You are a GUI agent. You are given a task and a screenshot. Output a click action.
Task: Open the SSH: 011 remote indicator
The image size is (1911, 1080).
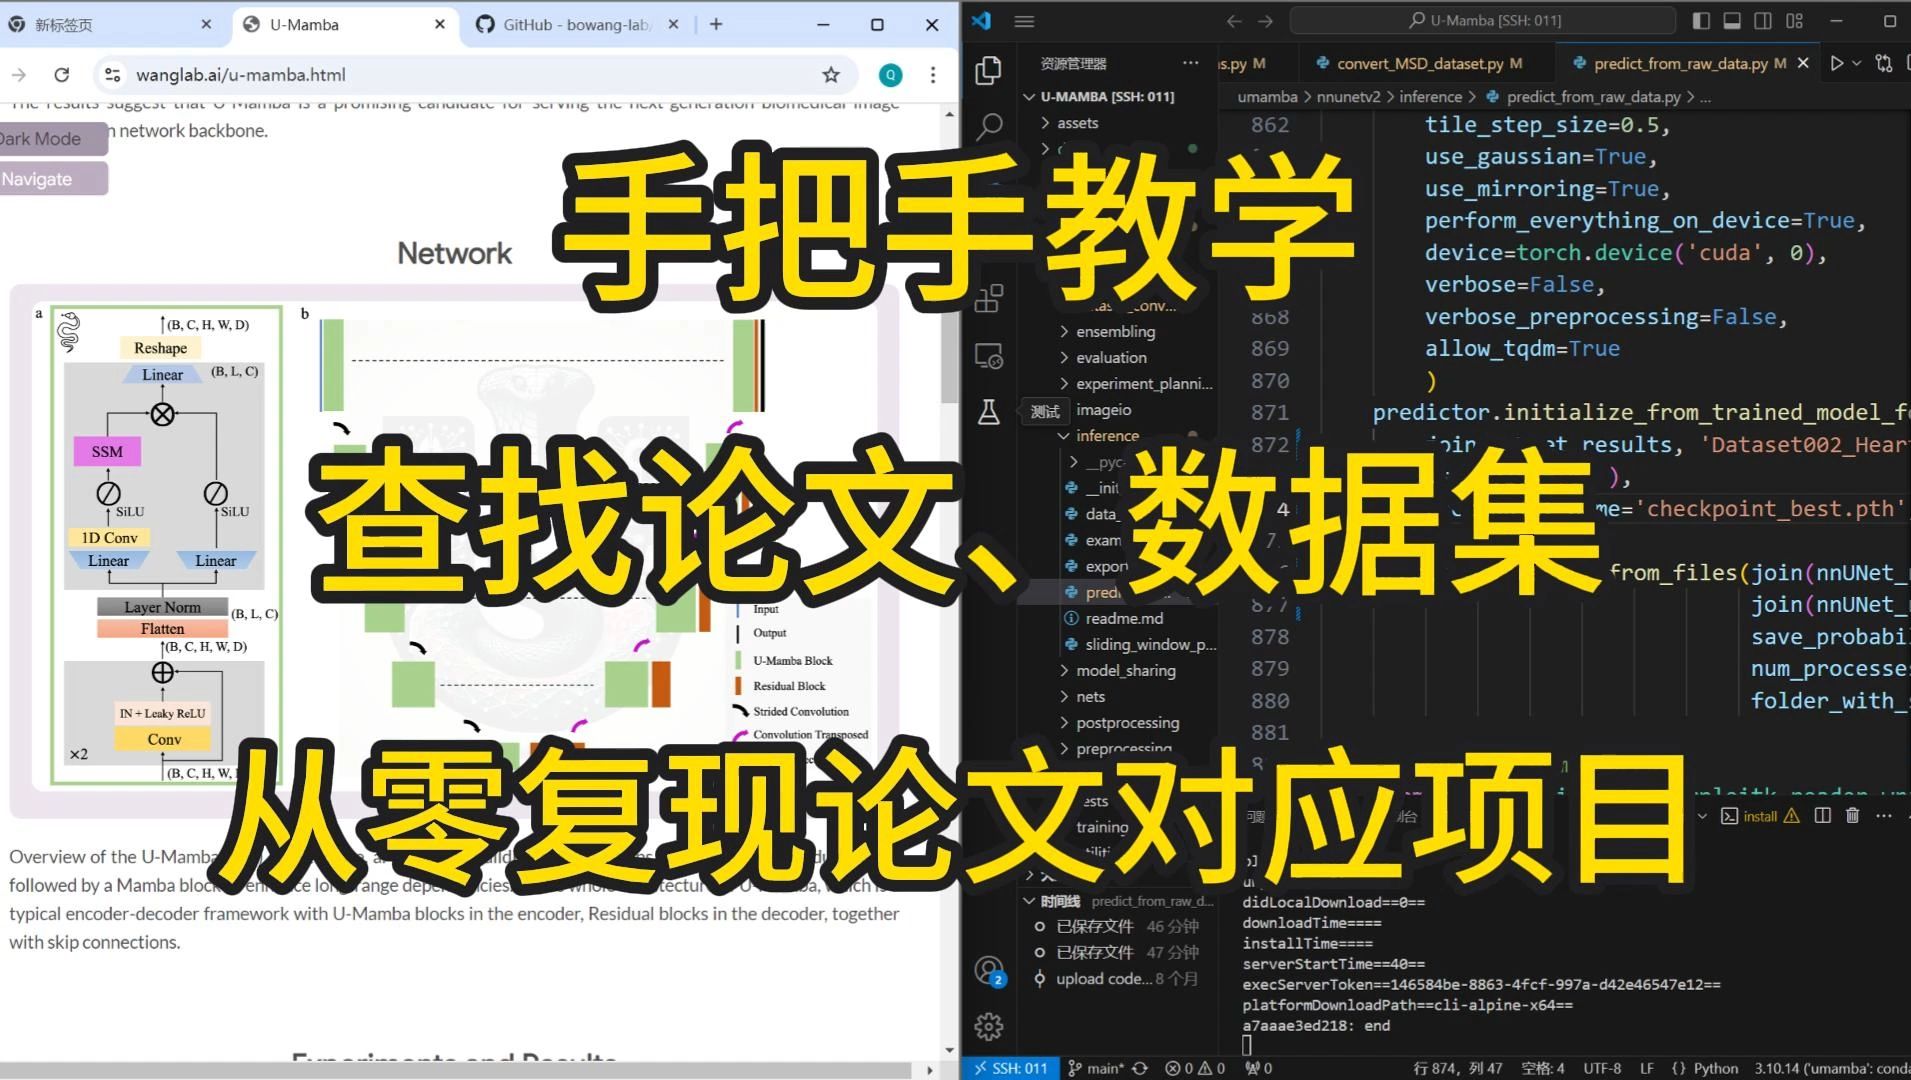click(1012, 1068)
